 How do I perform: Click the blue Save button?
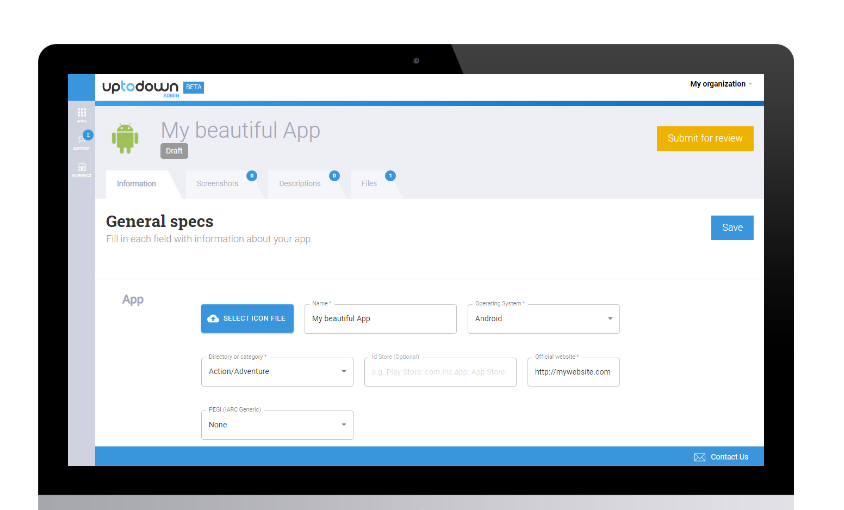click(732, 228)
